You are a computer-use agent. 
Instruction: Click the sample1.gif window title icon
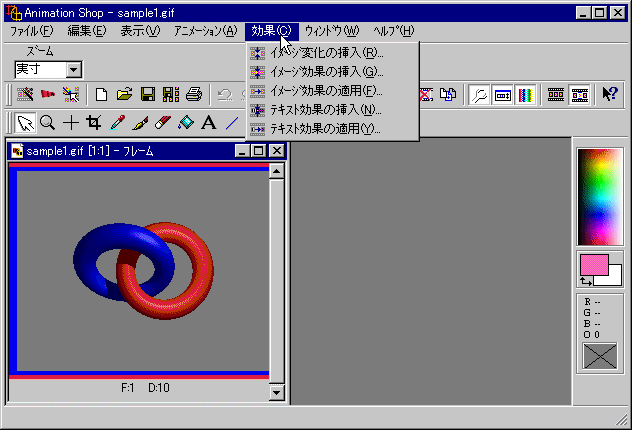(x=17, y=151)
